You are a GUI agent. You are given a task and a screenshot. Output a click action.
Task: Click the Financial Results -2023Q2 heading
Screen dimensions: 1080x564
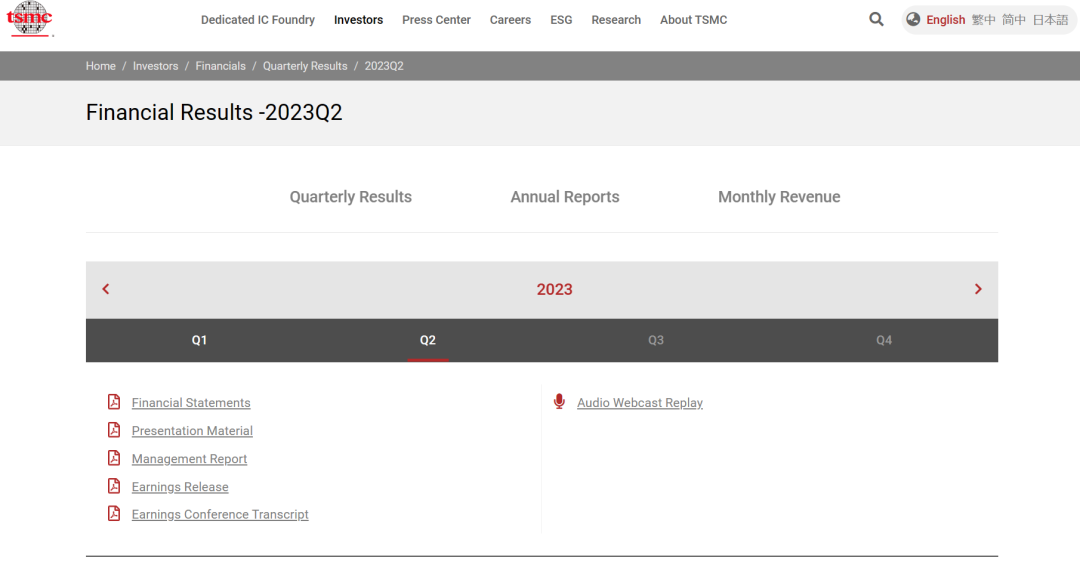click(x=214, y=112)
